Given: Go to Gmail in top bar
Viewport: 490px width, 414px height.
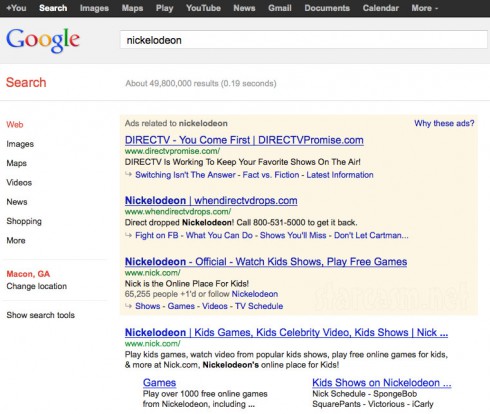Looking at the screenshot, I should 280,8.
